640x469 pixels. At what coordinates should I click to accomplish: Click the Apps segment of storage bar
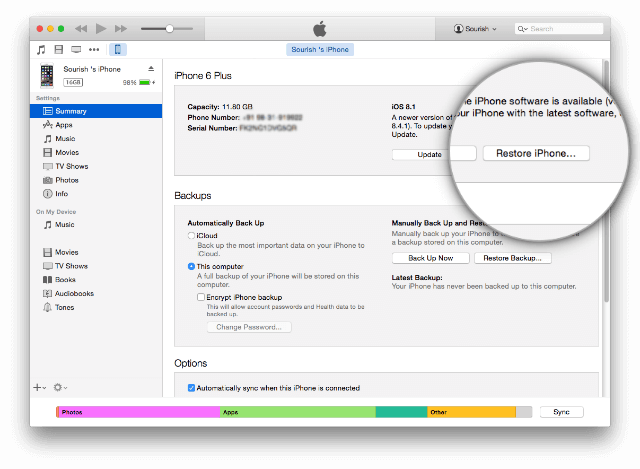click(x=298, y=412)
